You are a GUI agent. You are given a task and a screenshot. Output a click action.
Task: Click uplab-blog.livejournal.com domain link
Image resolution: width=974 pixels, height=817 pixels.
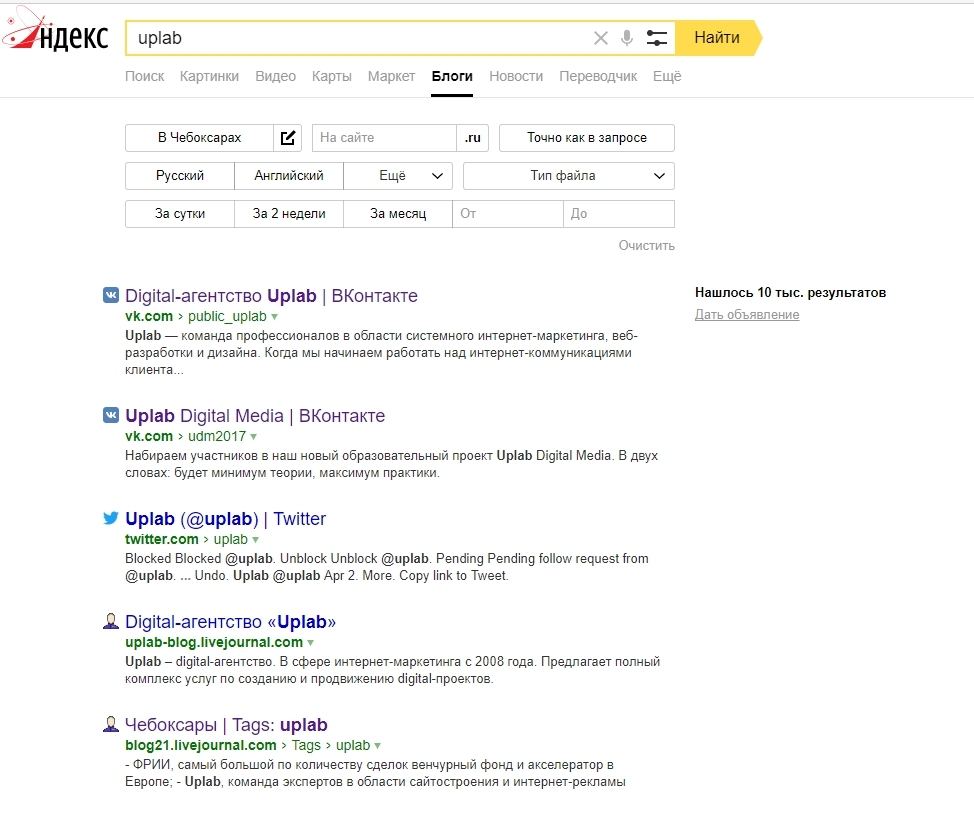(x=214, y=642)
